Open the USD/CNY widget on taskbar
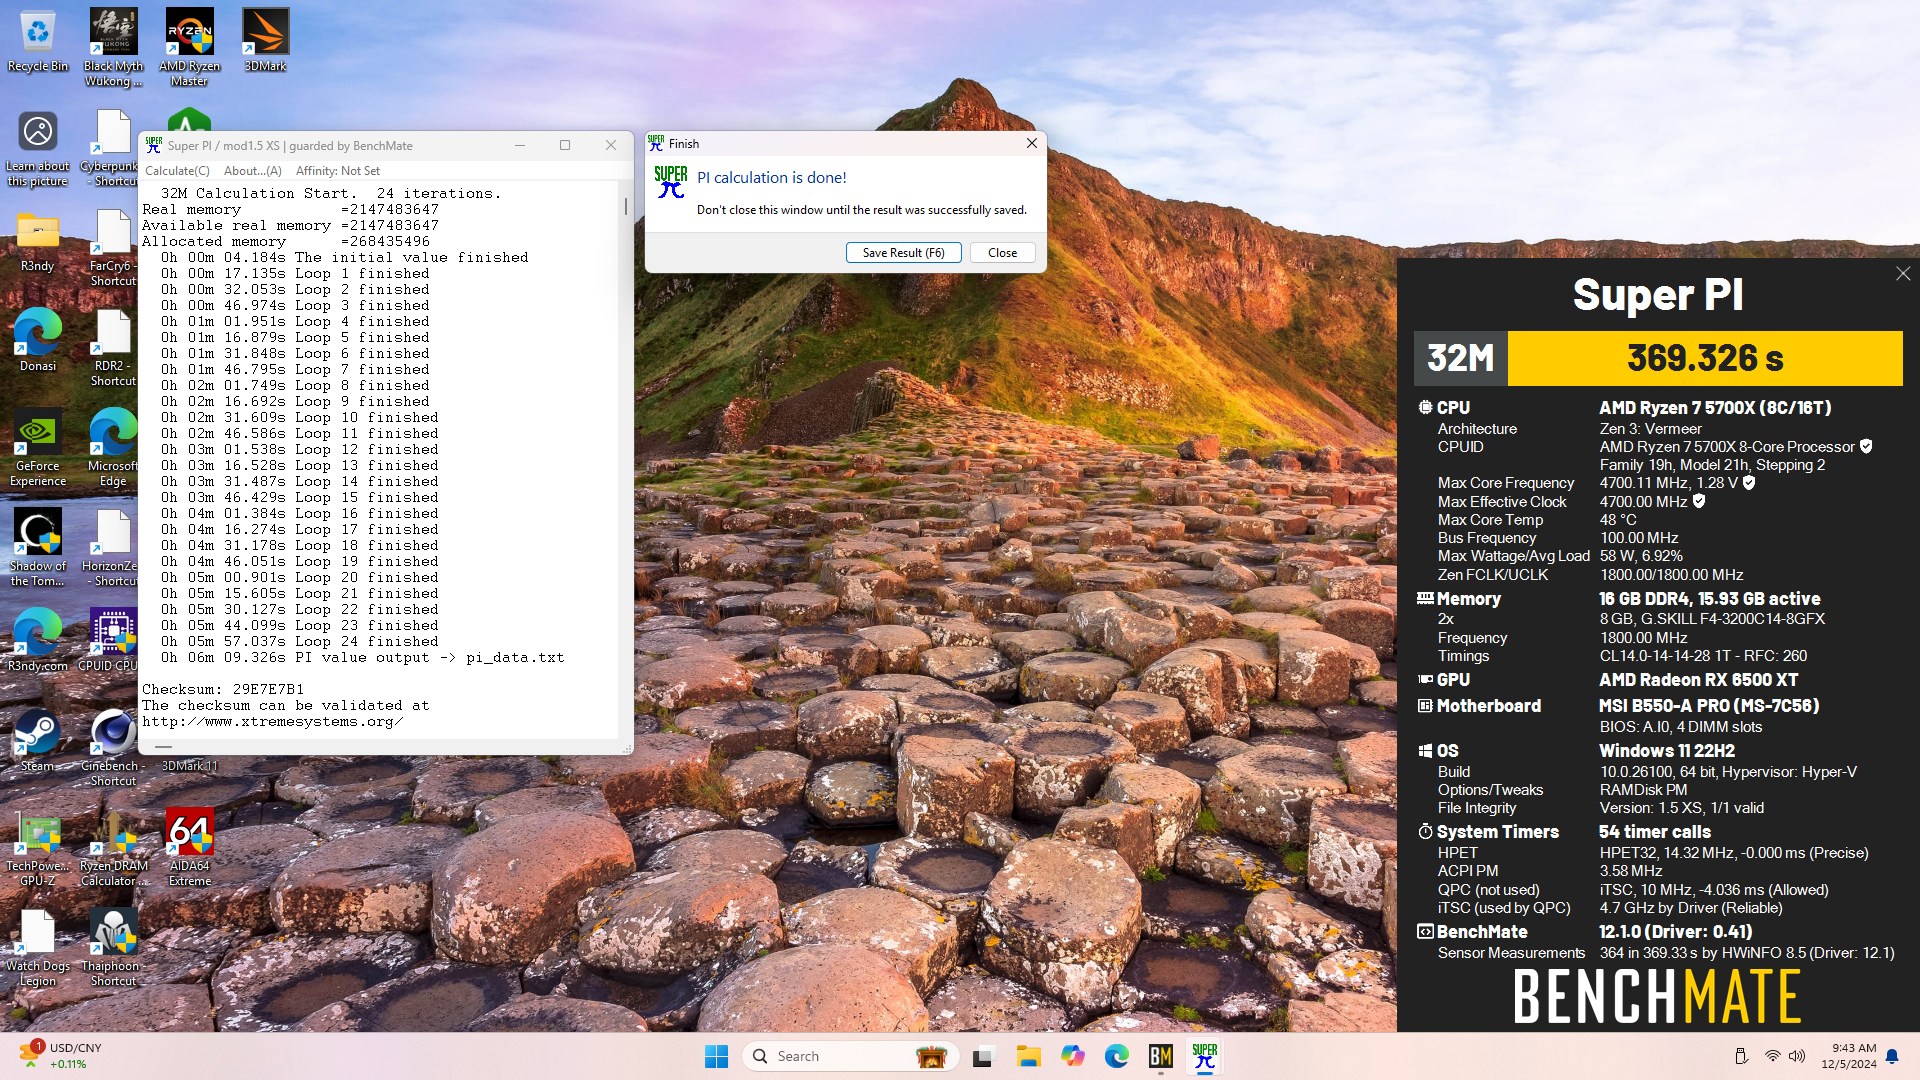This screenshot has width=1920, height=1080. tap(62, 1056)
